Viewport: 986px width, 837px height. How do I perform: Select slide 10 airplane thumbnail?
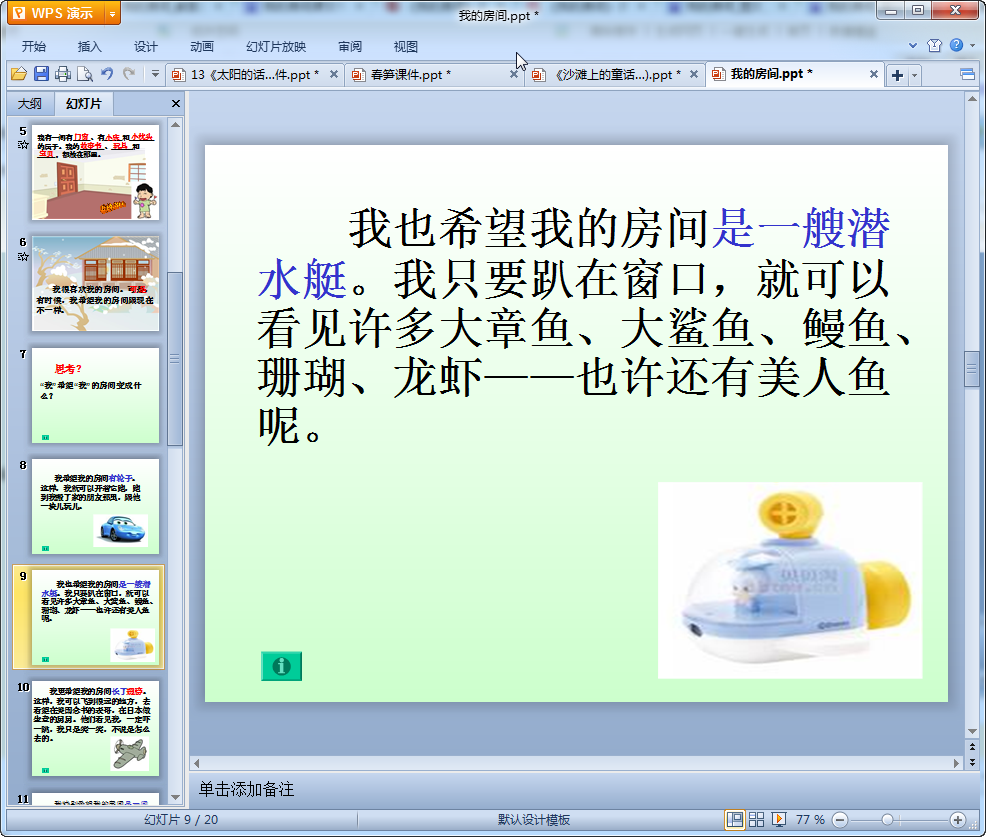click(x=96, y=728)
